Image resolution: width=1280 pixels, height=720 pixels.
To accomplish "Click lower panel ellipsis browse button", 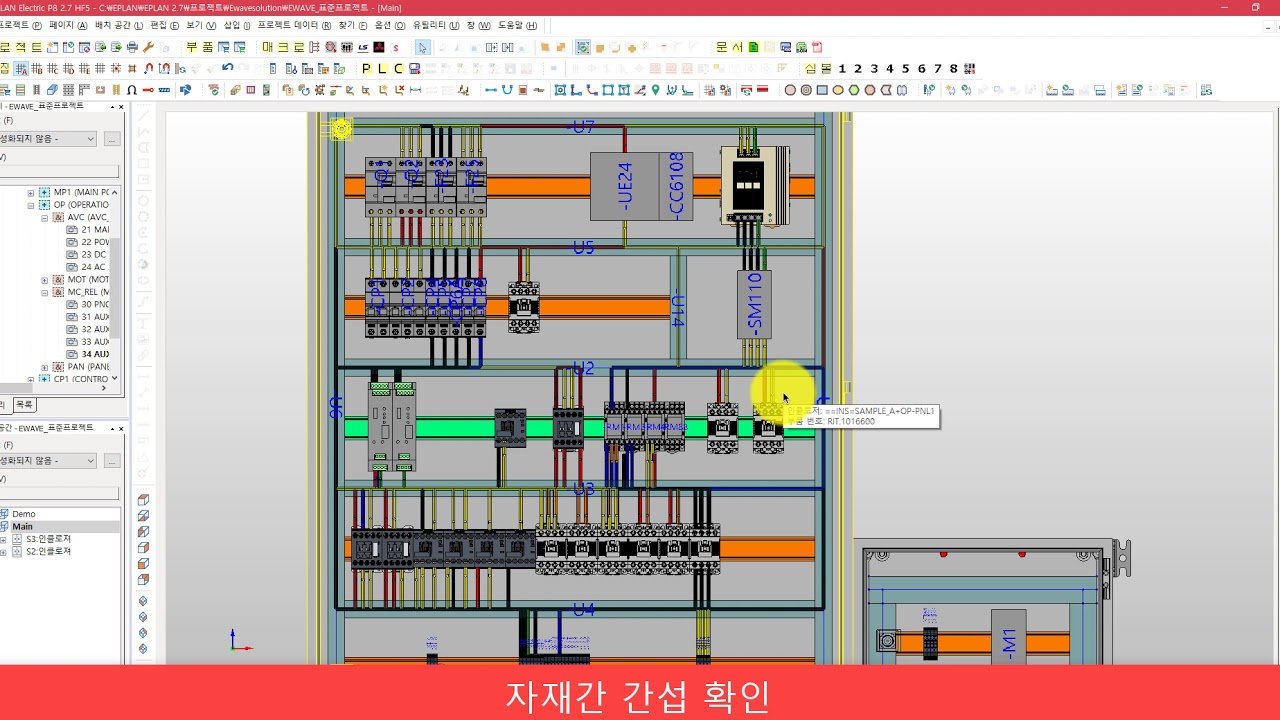I will pos(112,461).
